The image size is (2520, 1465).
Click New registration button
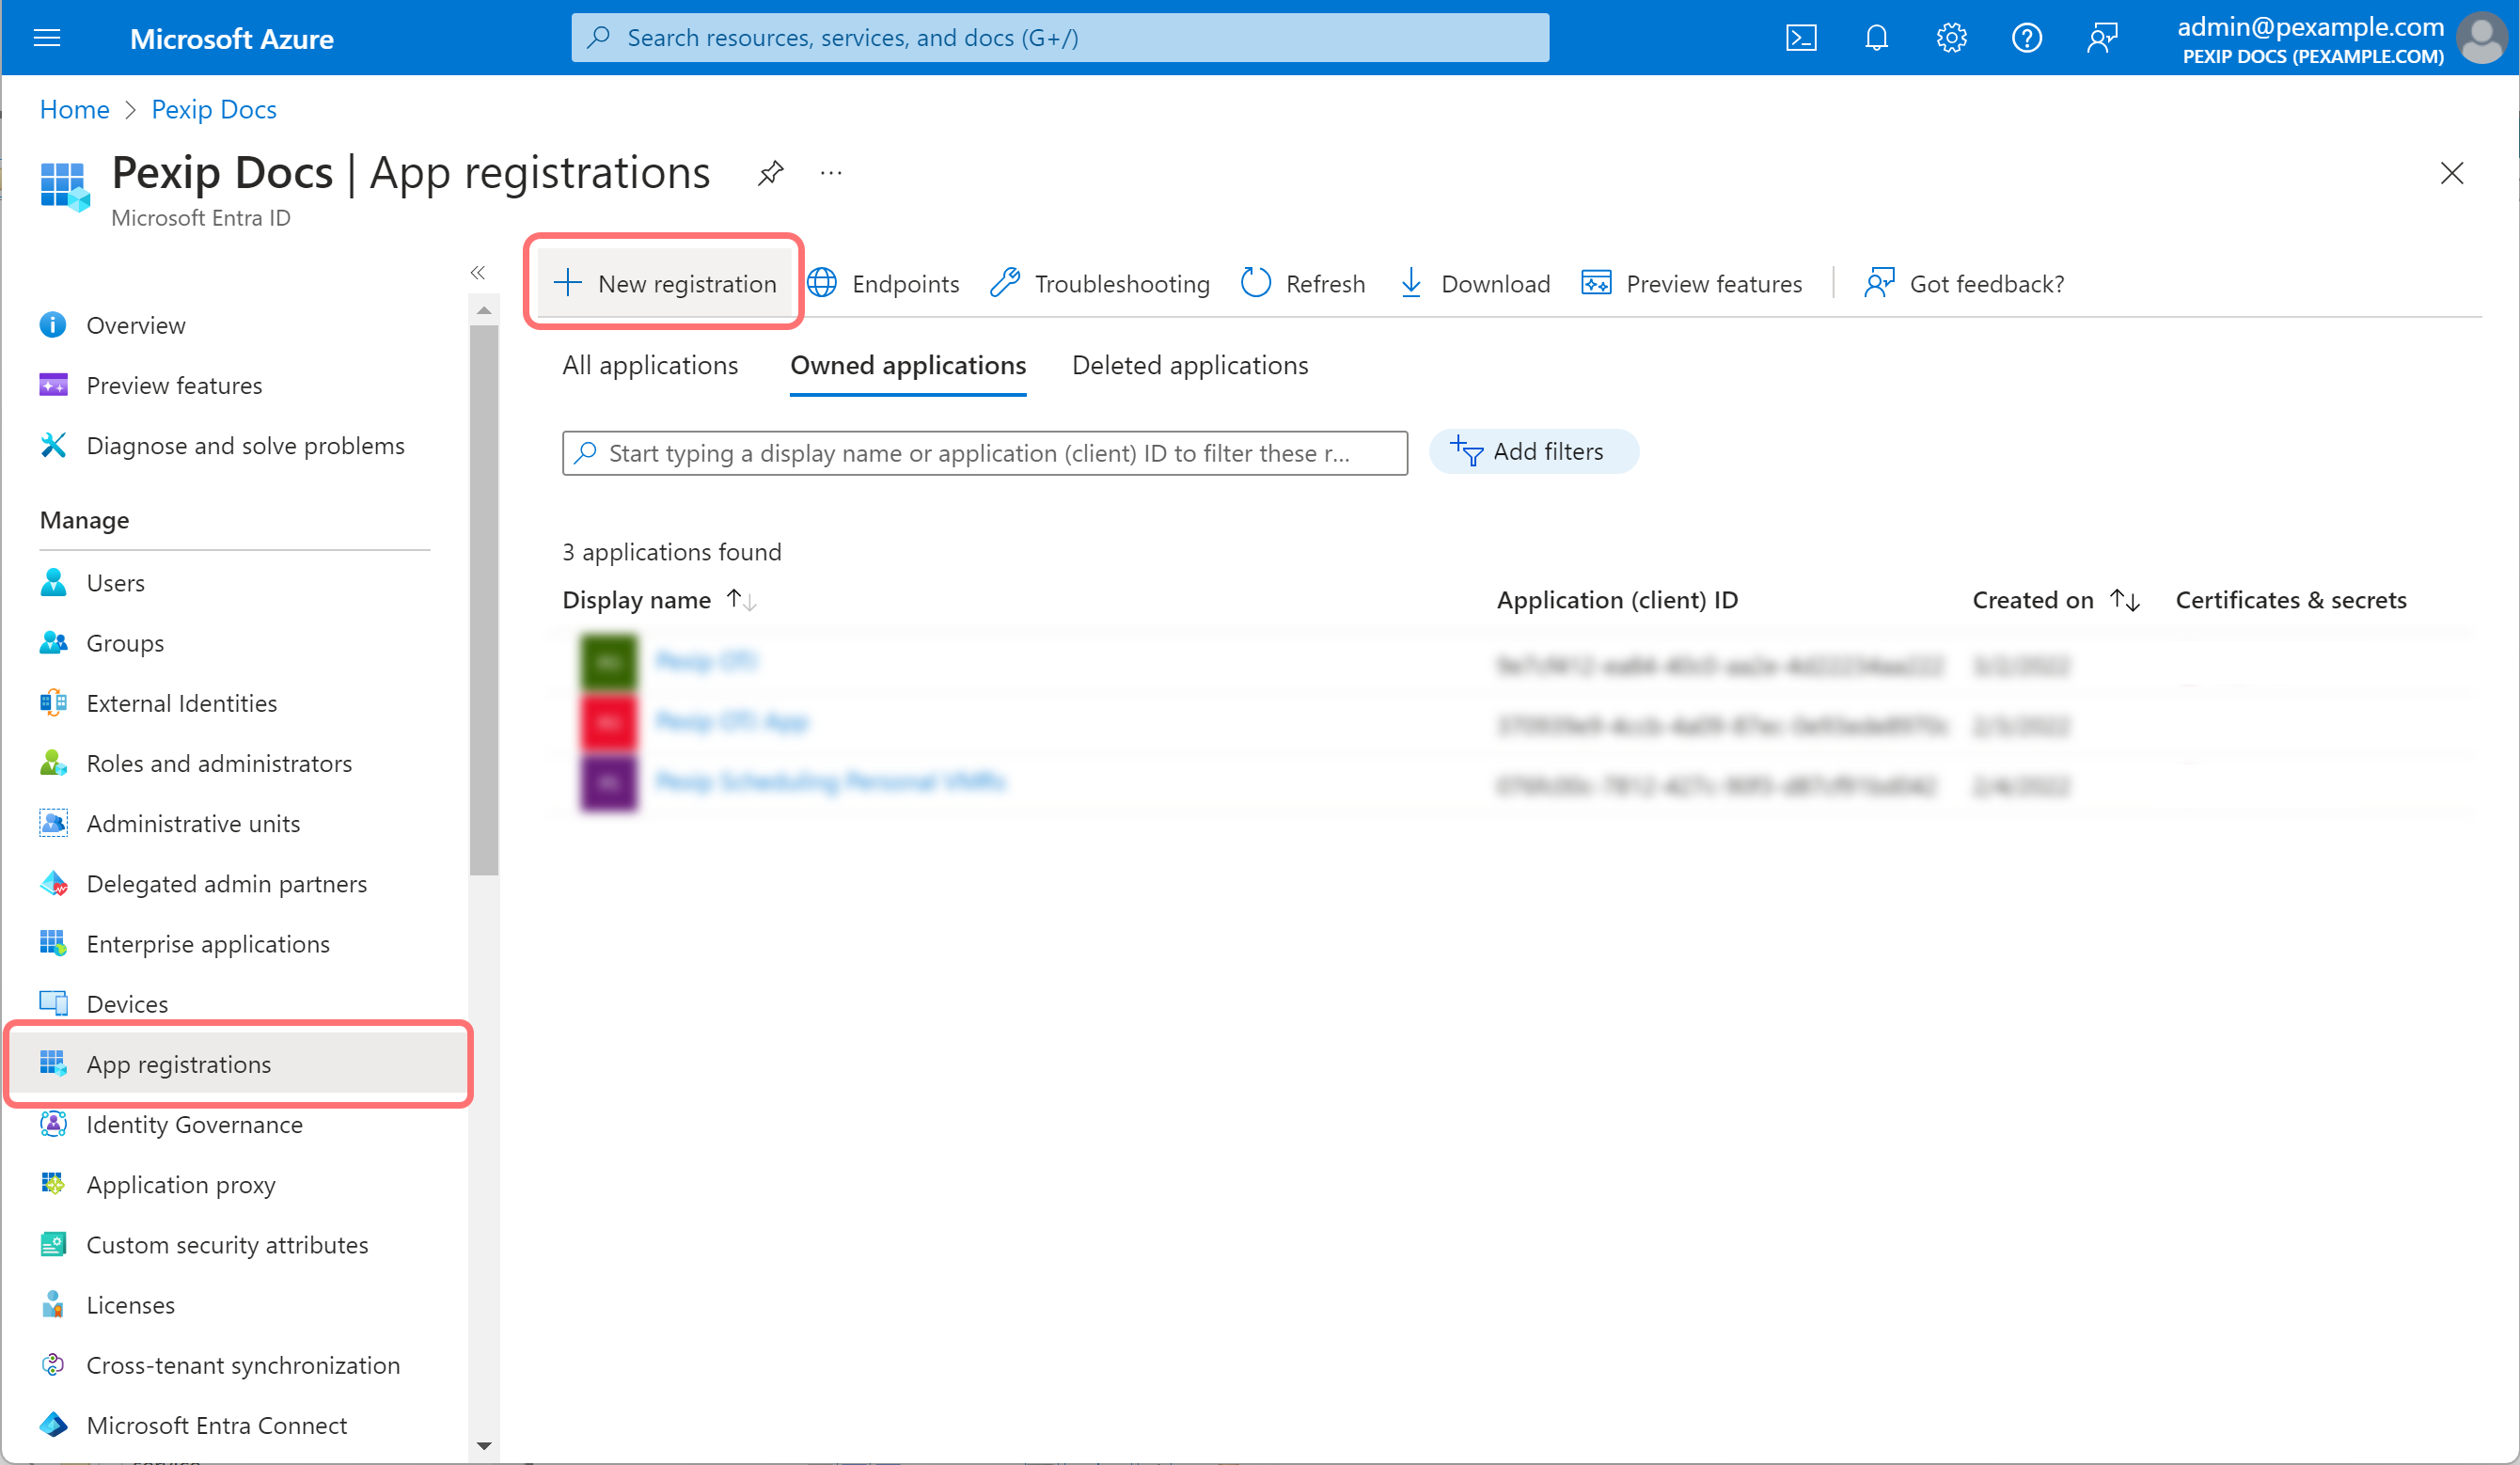click(665, 283)
